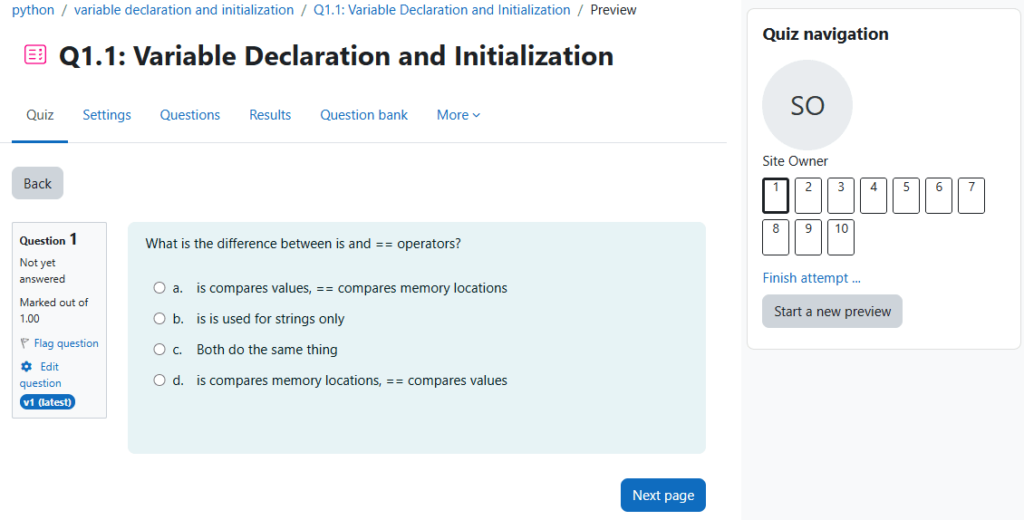The width and height of the screenshot is (1024, 520).
Task: Click the pink quiz icon beside the title
Action: click(35, 55)
